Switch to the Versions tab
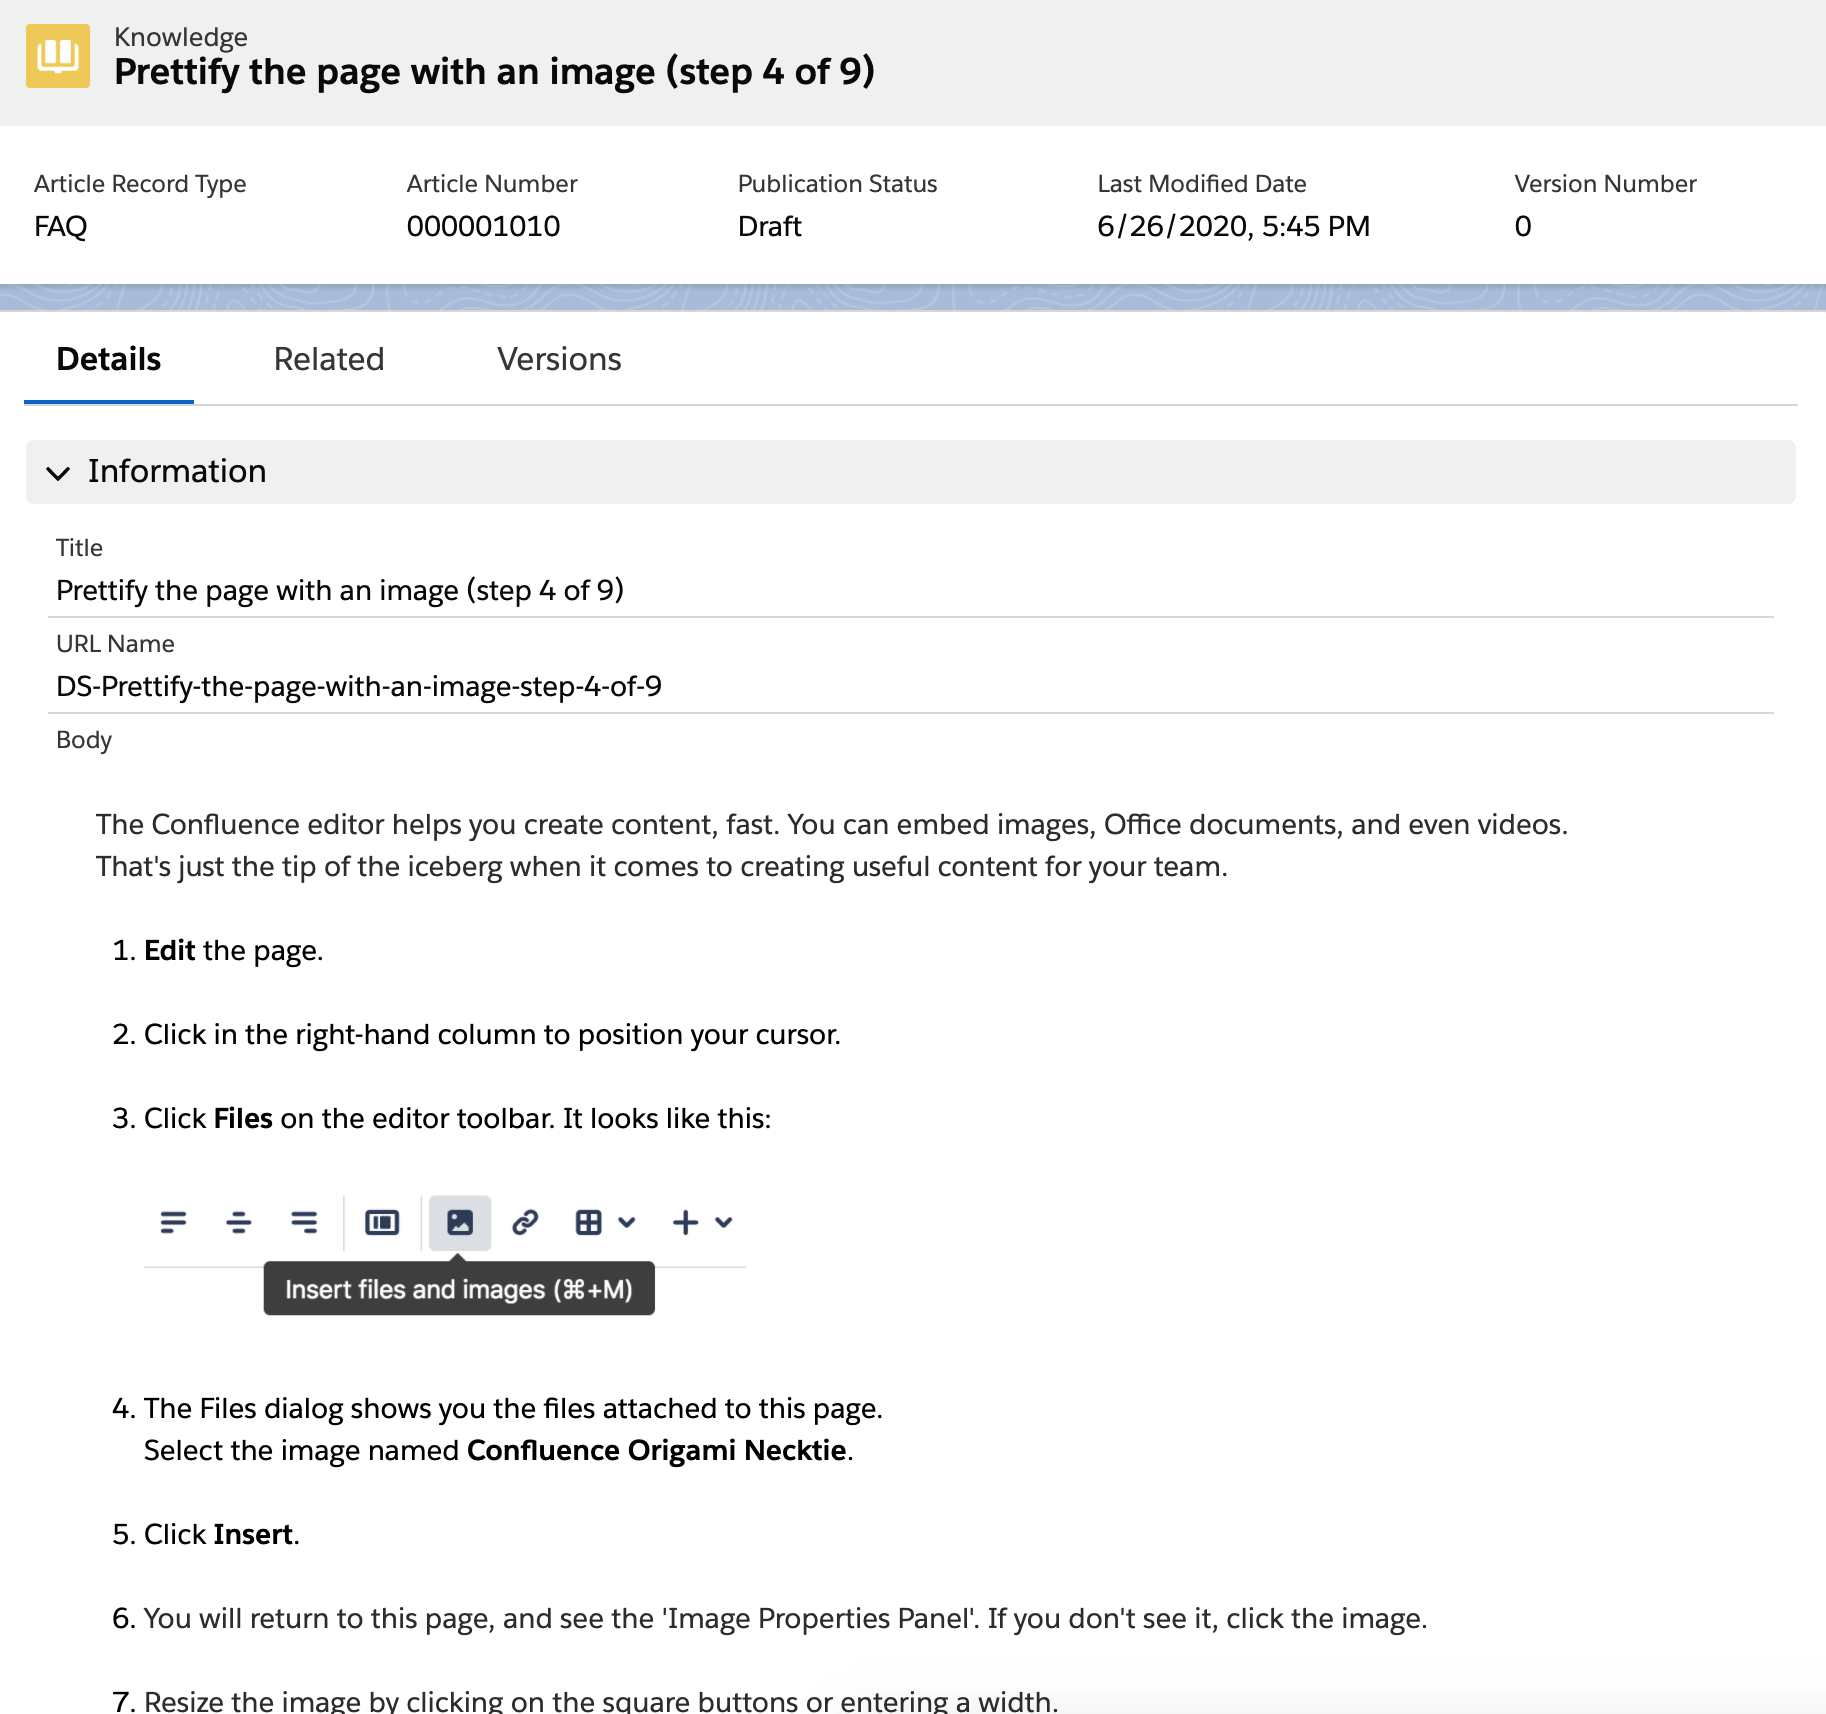Viewport: 1826px width, 1714px height. (559, 359)
